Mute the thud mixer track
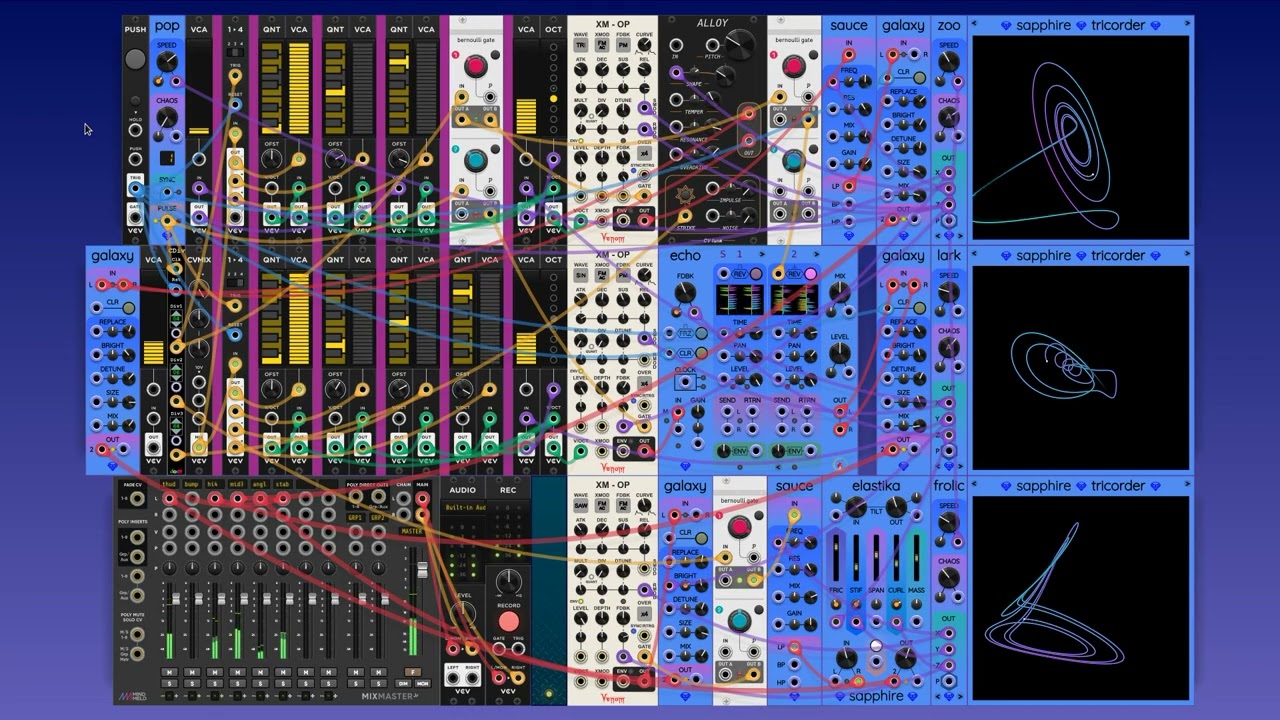1280x720 pixels. (x=169, y=672)
